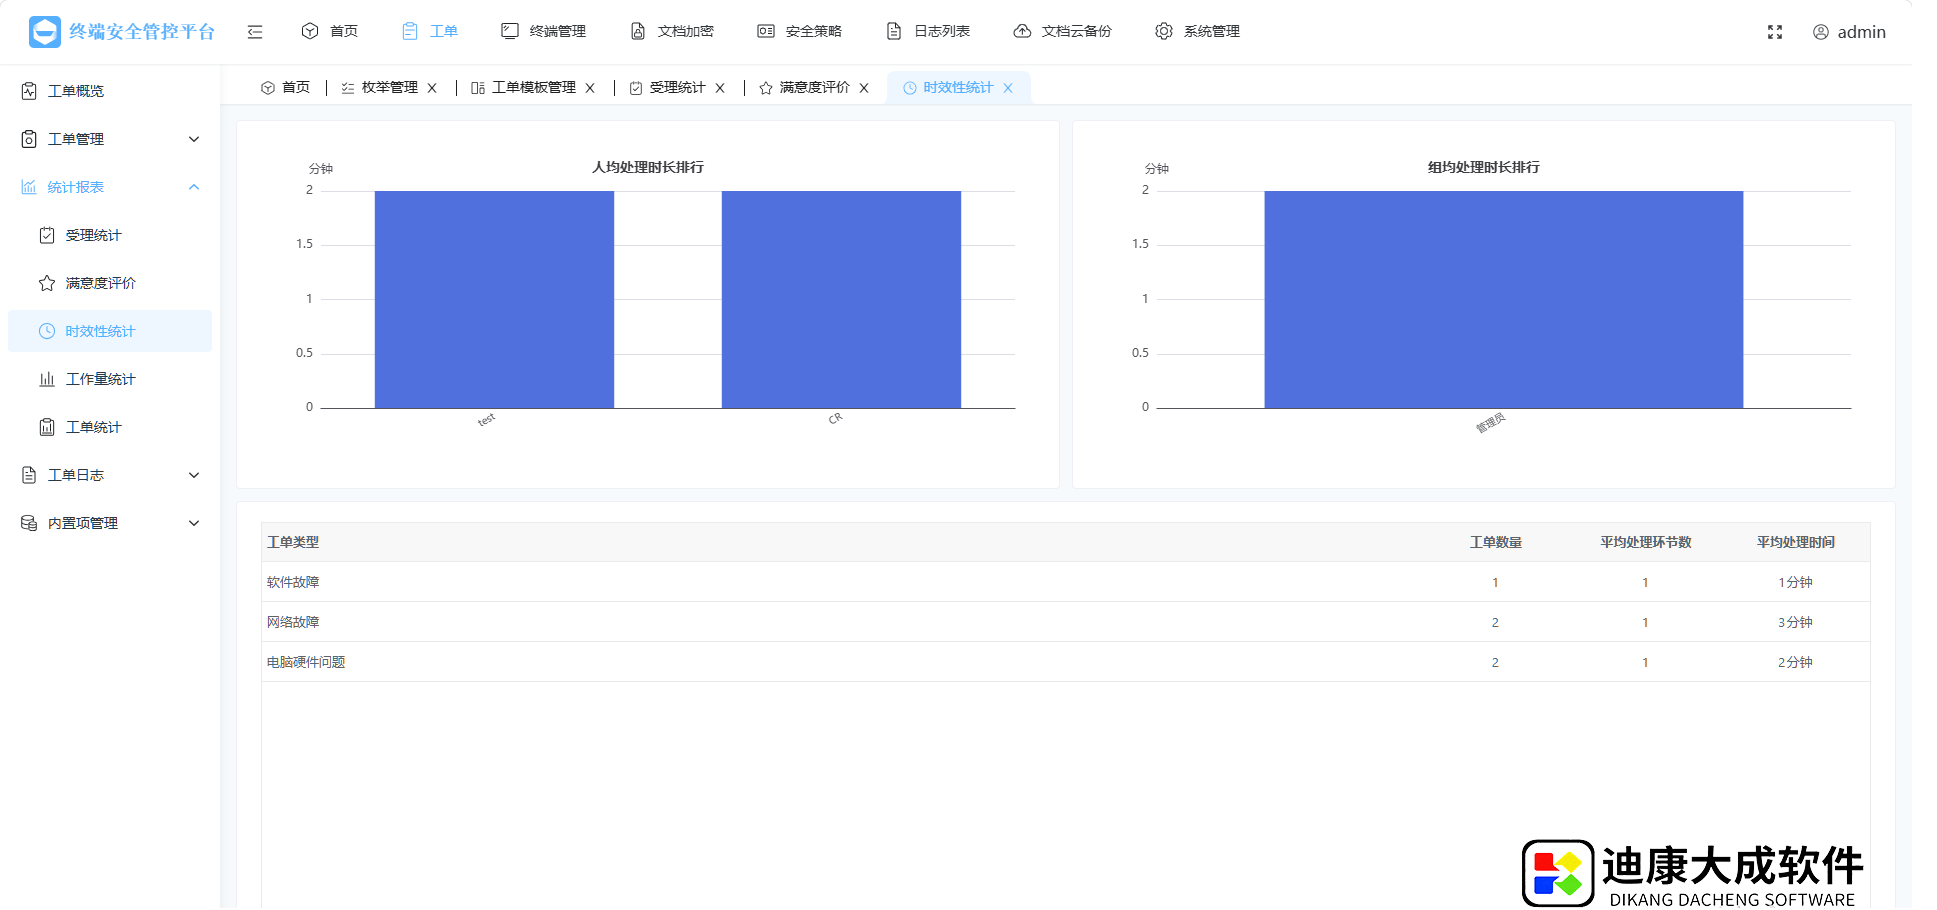Screen dimensions: 1937x910
Task: Expand the 内置项管理 sidebar chevron
Action: 194,523
